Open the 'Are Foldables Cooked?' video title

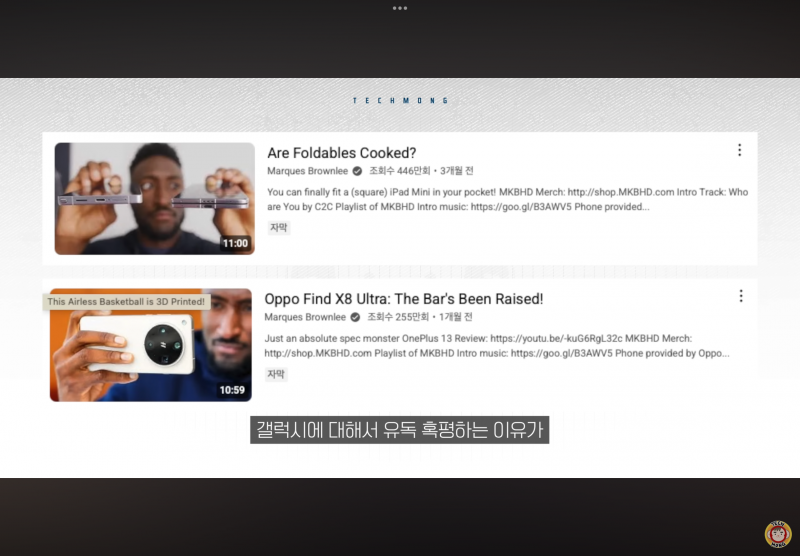point(342,153)
